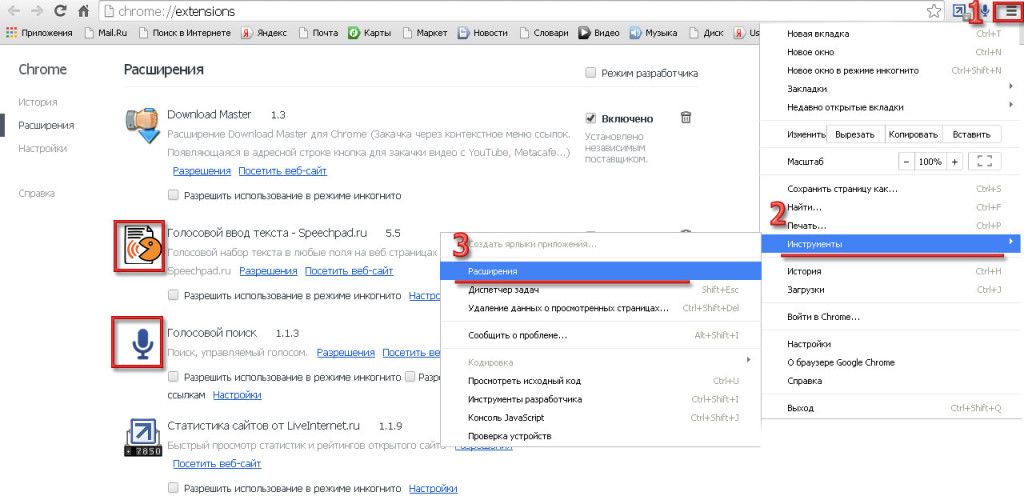Allow LiveInternet extension in incognito mode
This screenshot has width=1024, height=496.
coord(174,488)
